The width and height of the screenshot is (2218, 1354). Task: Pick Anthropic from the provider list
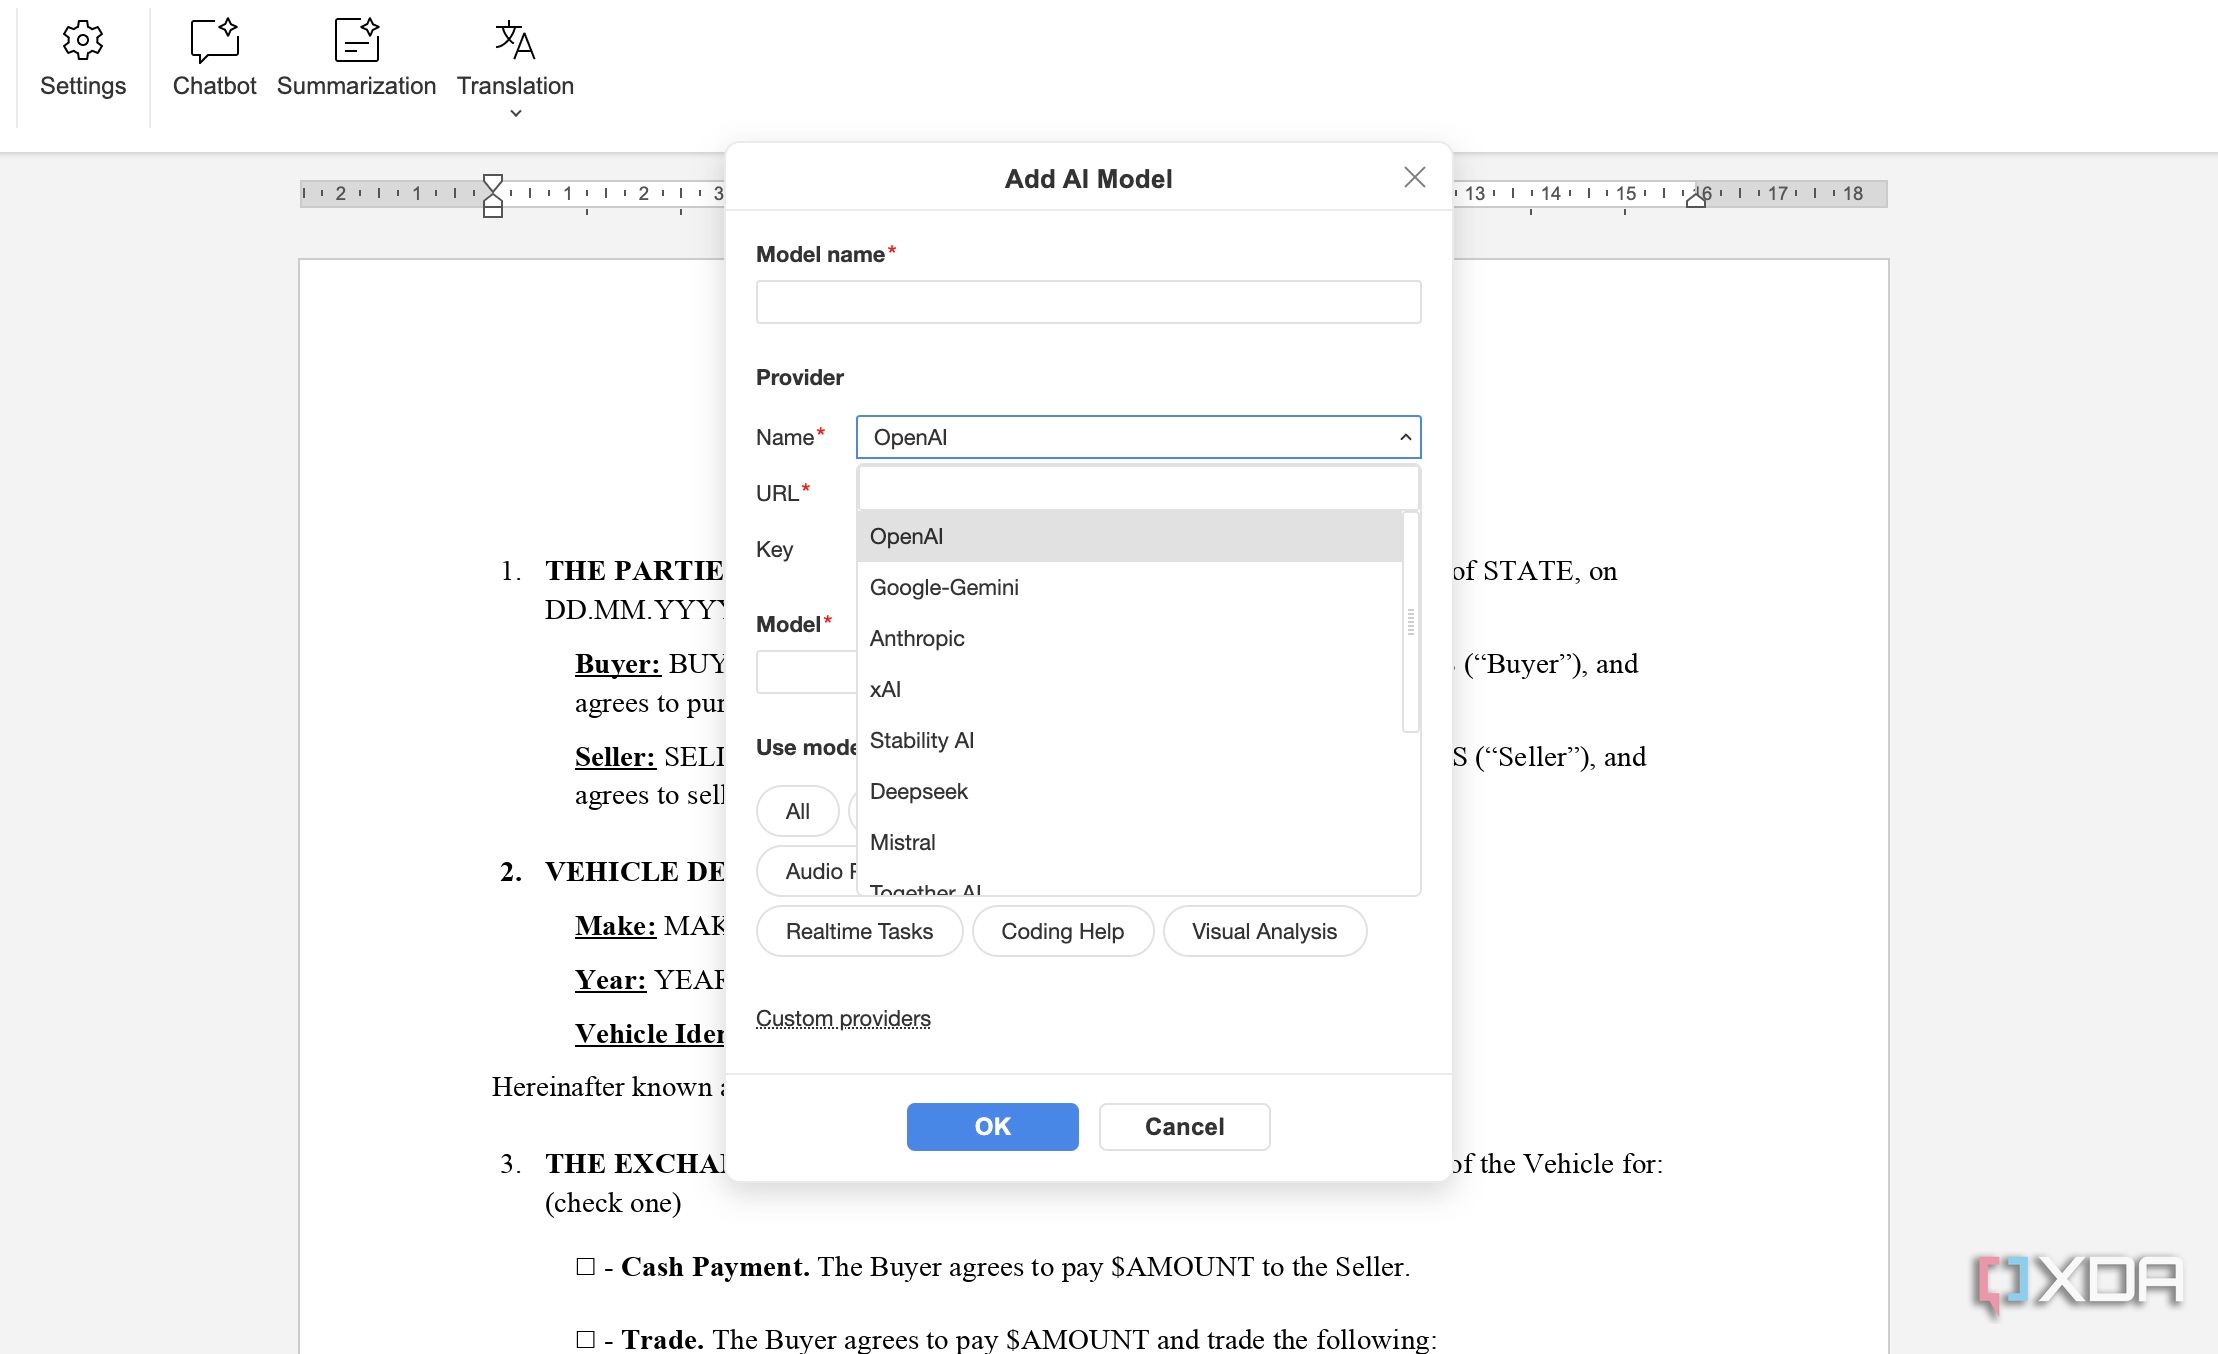point(1130,638)
